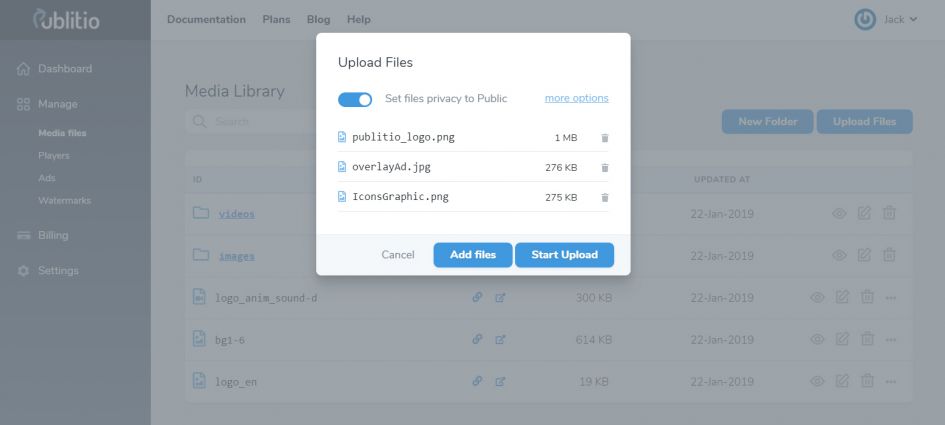Click the Add files button
Screen dimensions: 945x425
tap(472, 254)
